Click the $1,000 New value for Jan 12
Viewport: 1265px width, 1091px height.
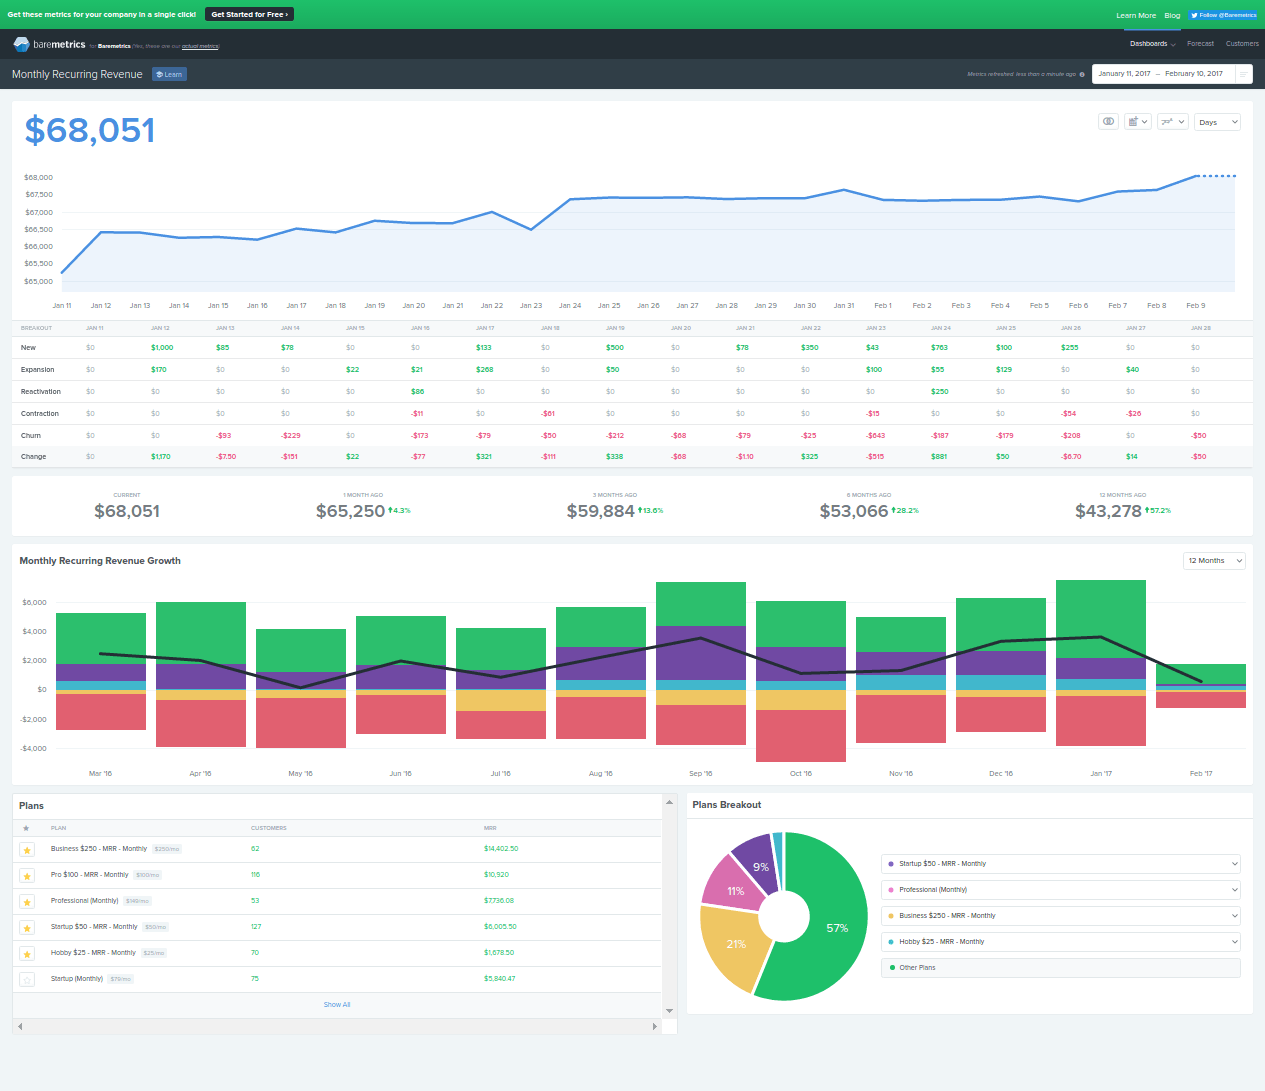point(162,348)
